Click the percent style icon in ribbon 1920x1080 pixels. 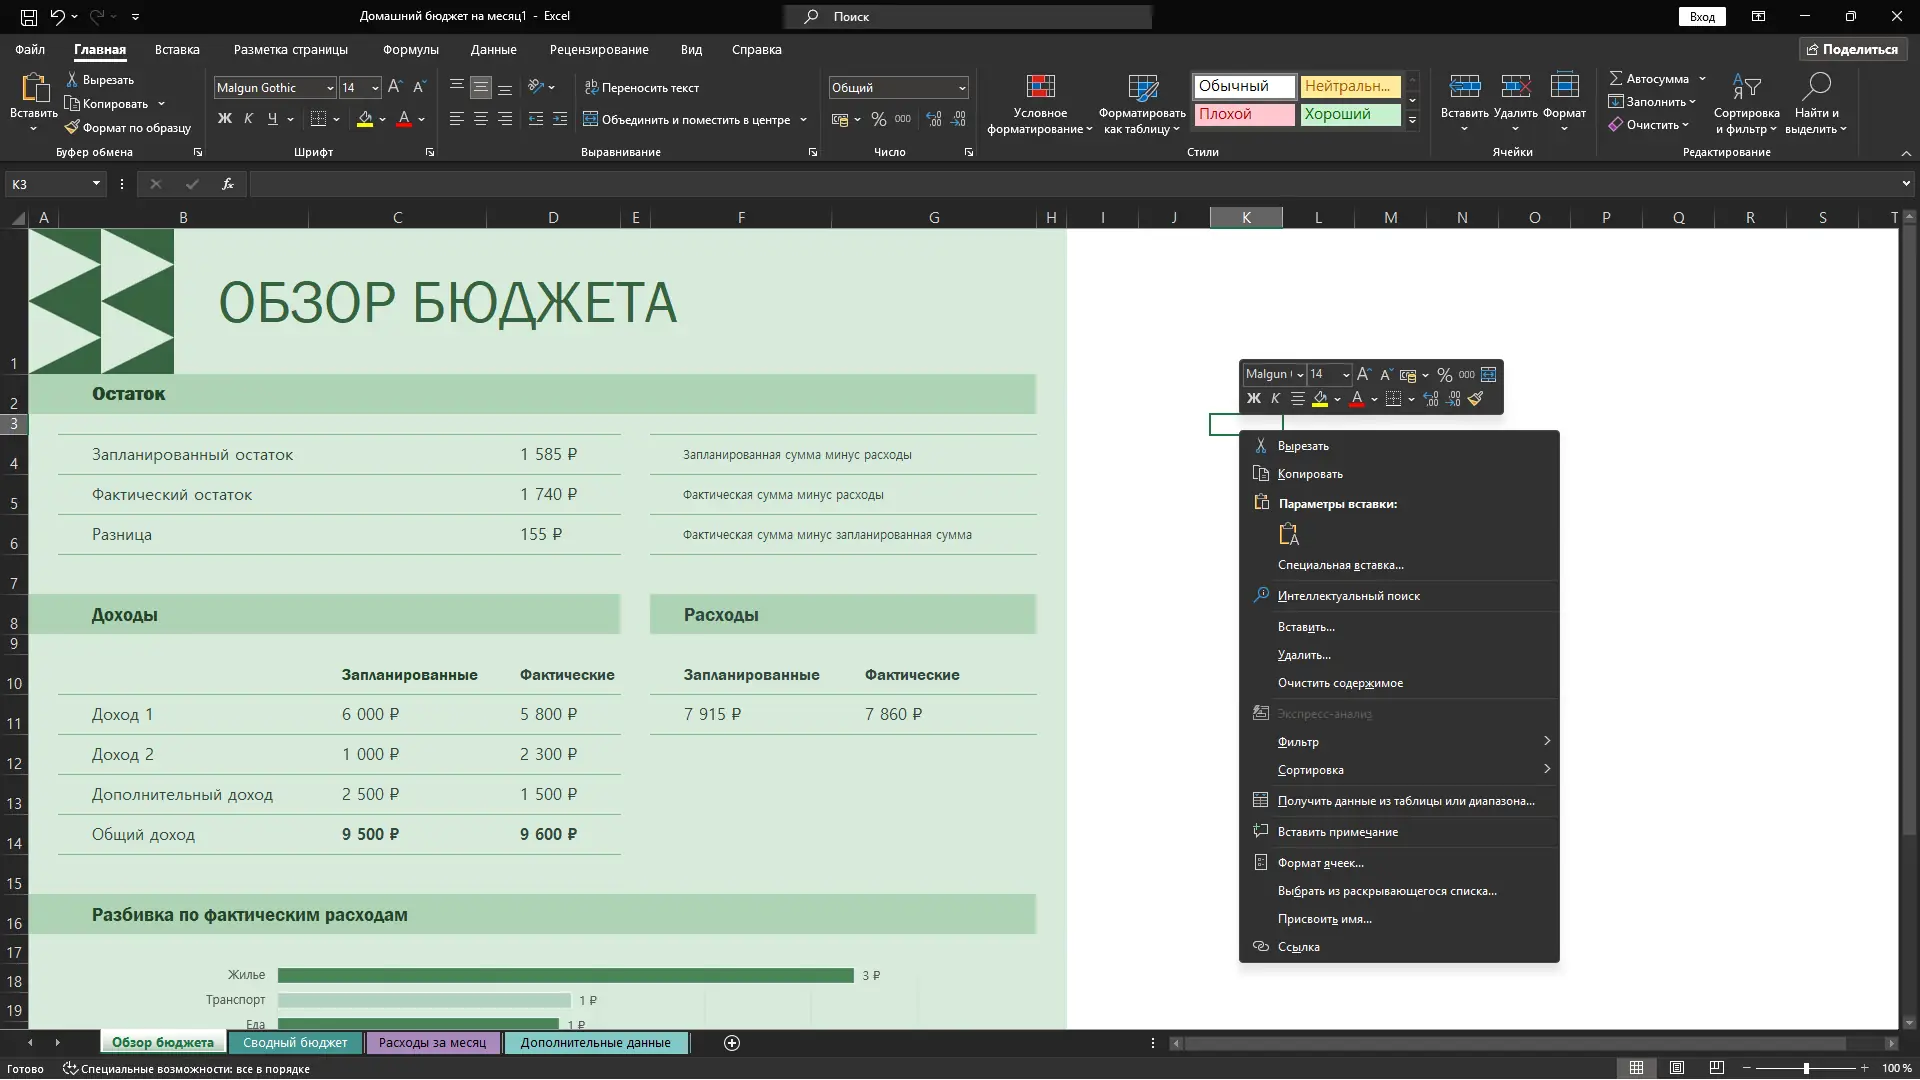point(878,120)
